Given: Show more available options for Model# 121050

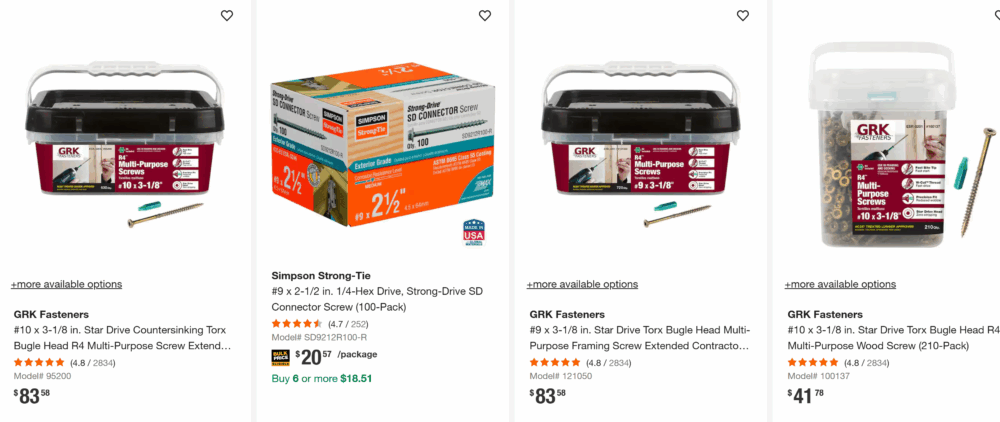Looking at the screenshot, I should click(582, 284).
